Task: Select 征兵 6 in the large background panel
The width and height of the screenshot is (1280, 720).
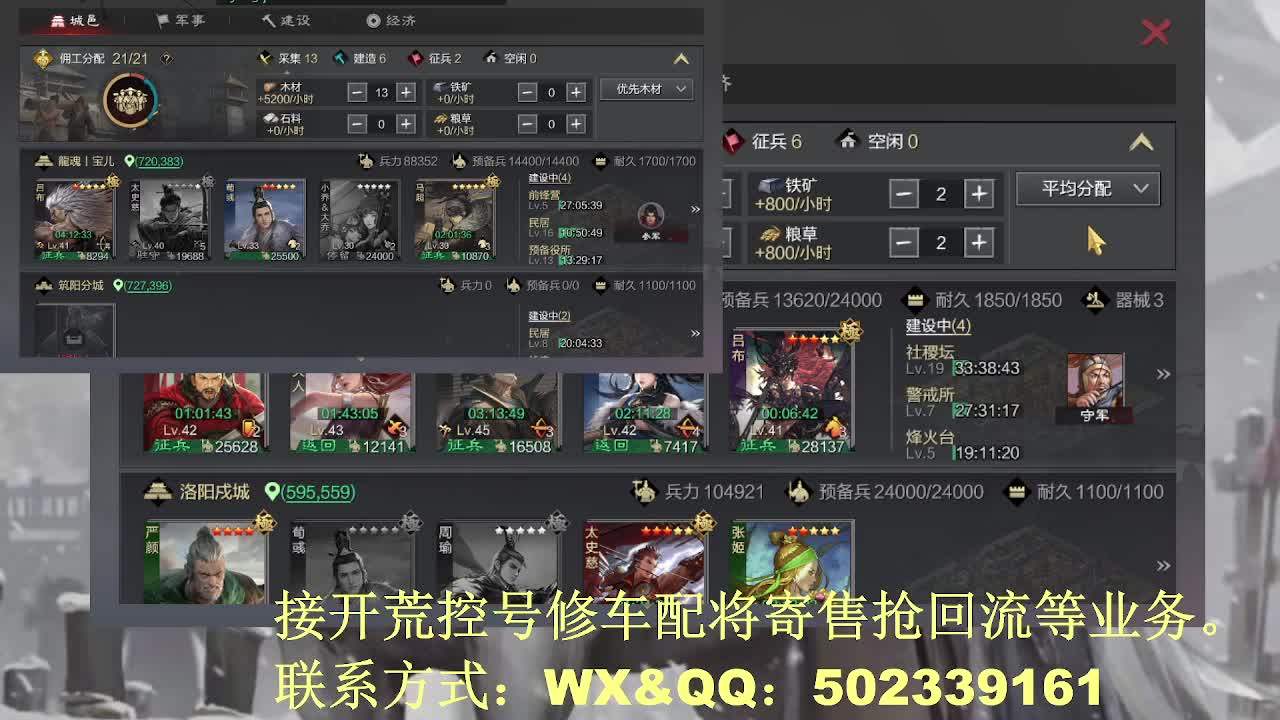Action: [x=764, y=142]
